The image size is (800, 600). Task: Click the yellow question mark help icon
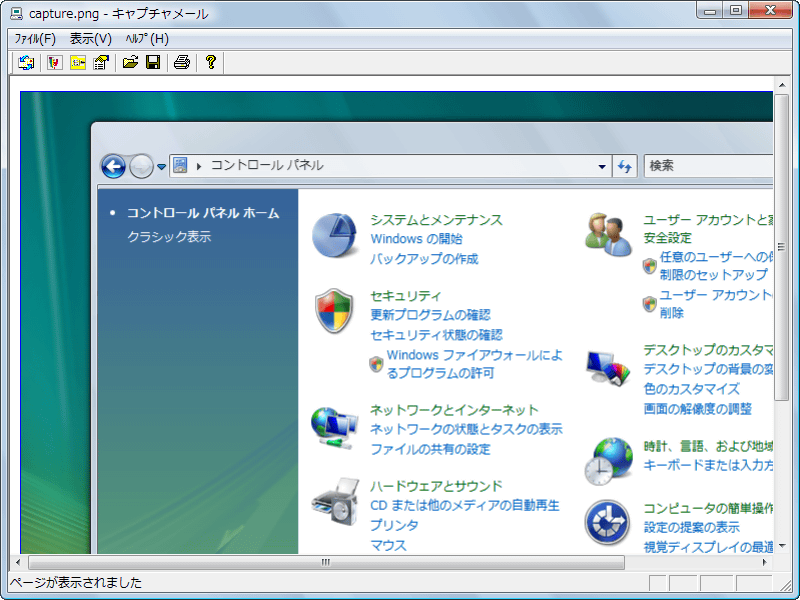click(211, 63)
